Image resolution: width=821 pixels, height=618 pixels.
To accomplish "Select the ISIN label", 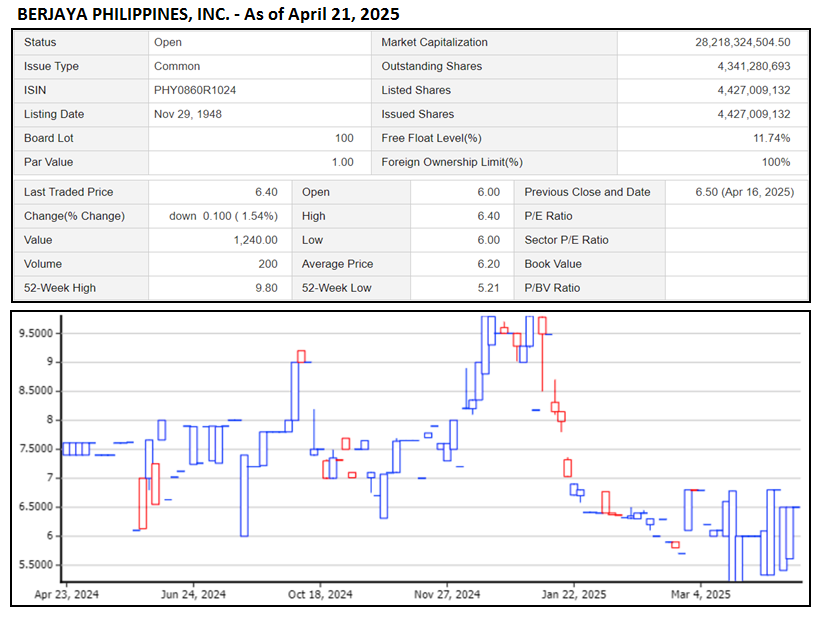I will 35,90.
